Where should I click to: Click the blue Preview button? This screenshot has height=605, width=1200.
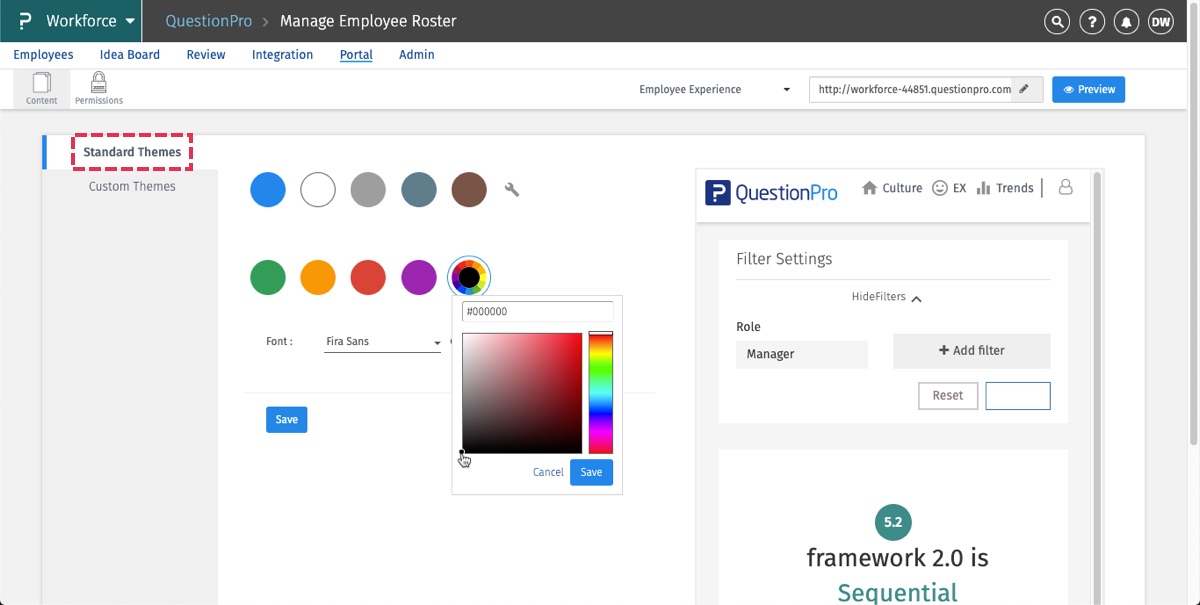[x=1089, y=89]
